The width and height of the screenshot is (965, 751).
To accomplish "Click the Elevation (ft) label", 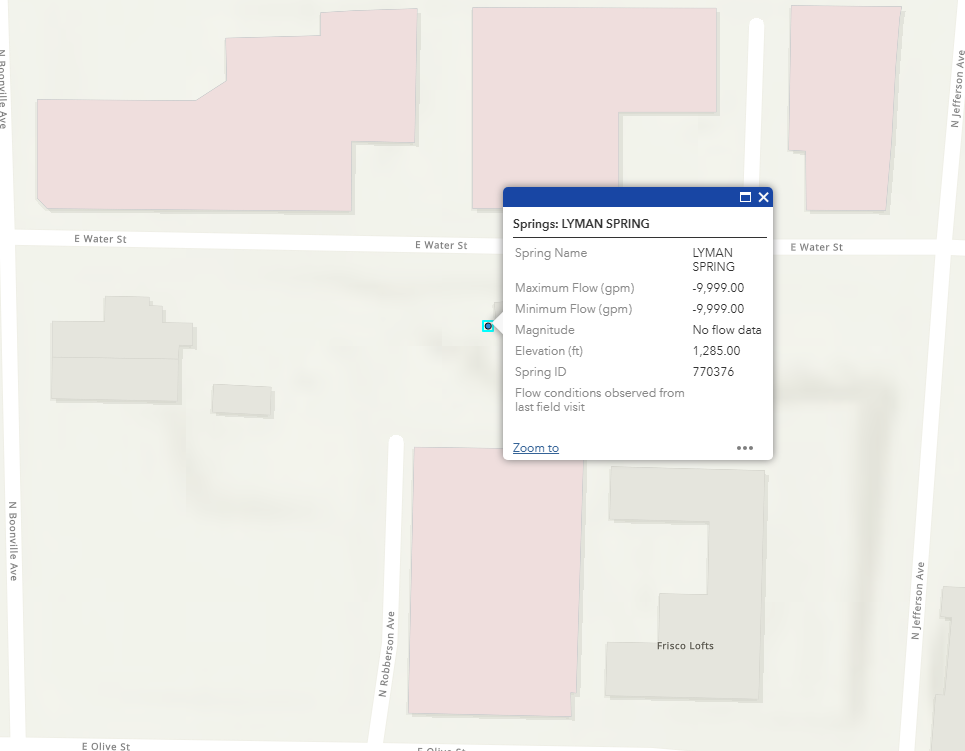I will pos(549,351).
